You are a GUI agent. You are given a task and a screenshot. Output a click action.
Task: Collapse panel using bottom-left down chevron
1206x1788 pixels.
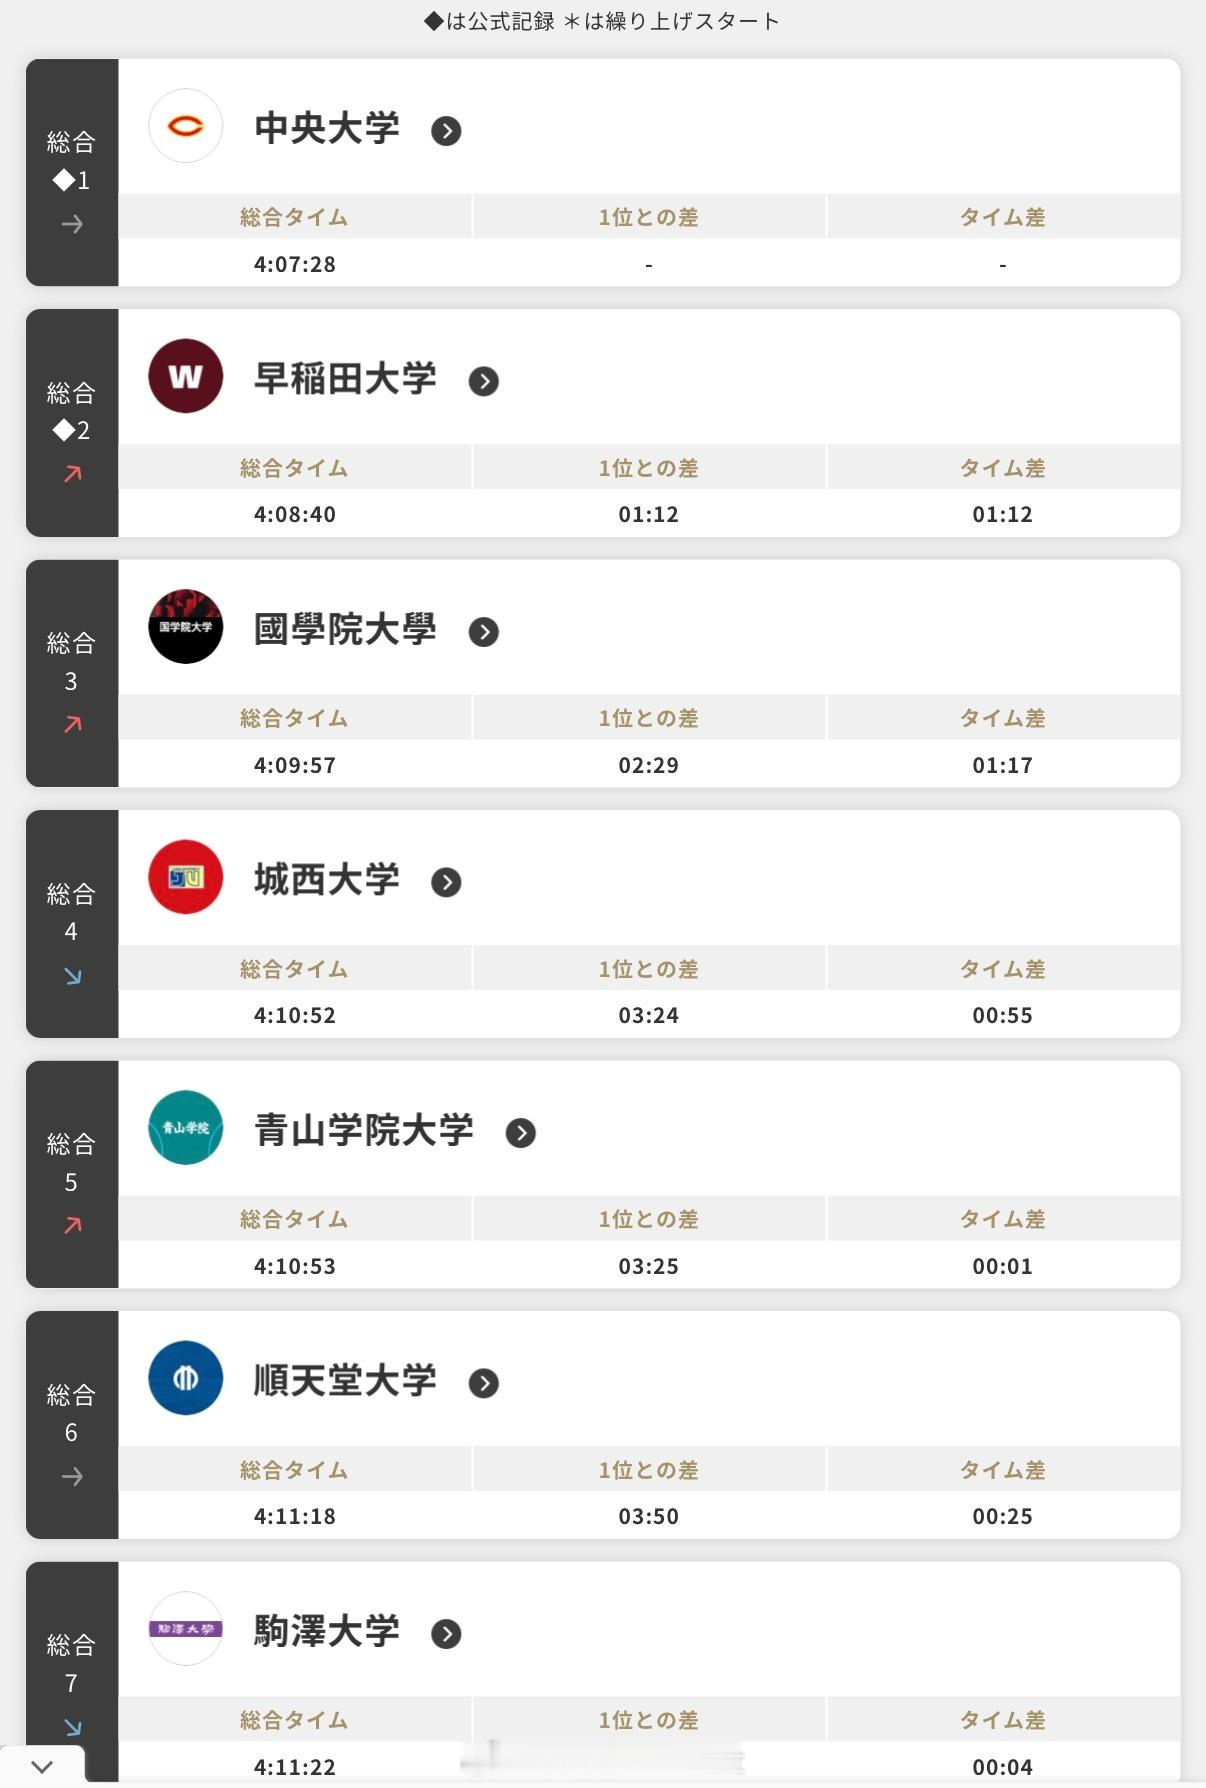tap(42, 1766)
